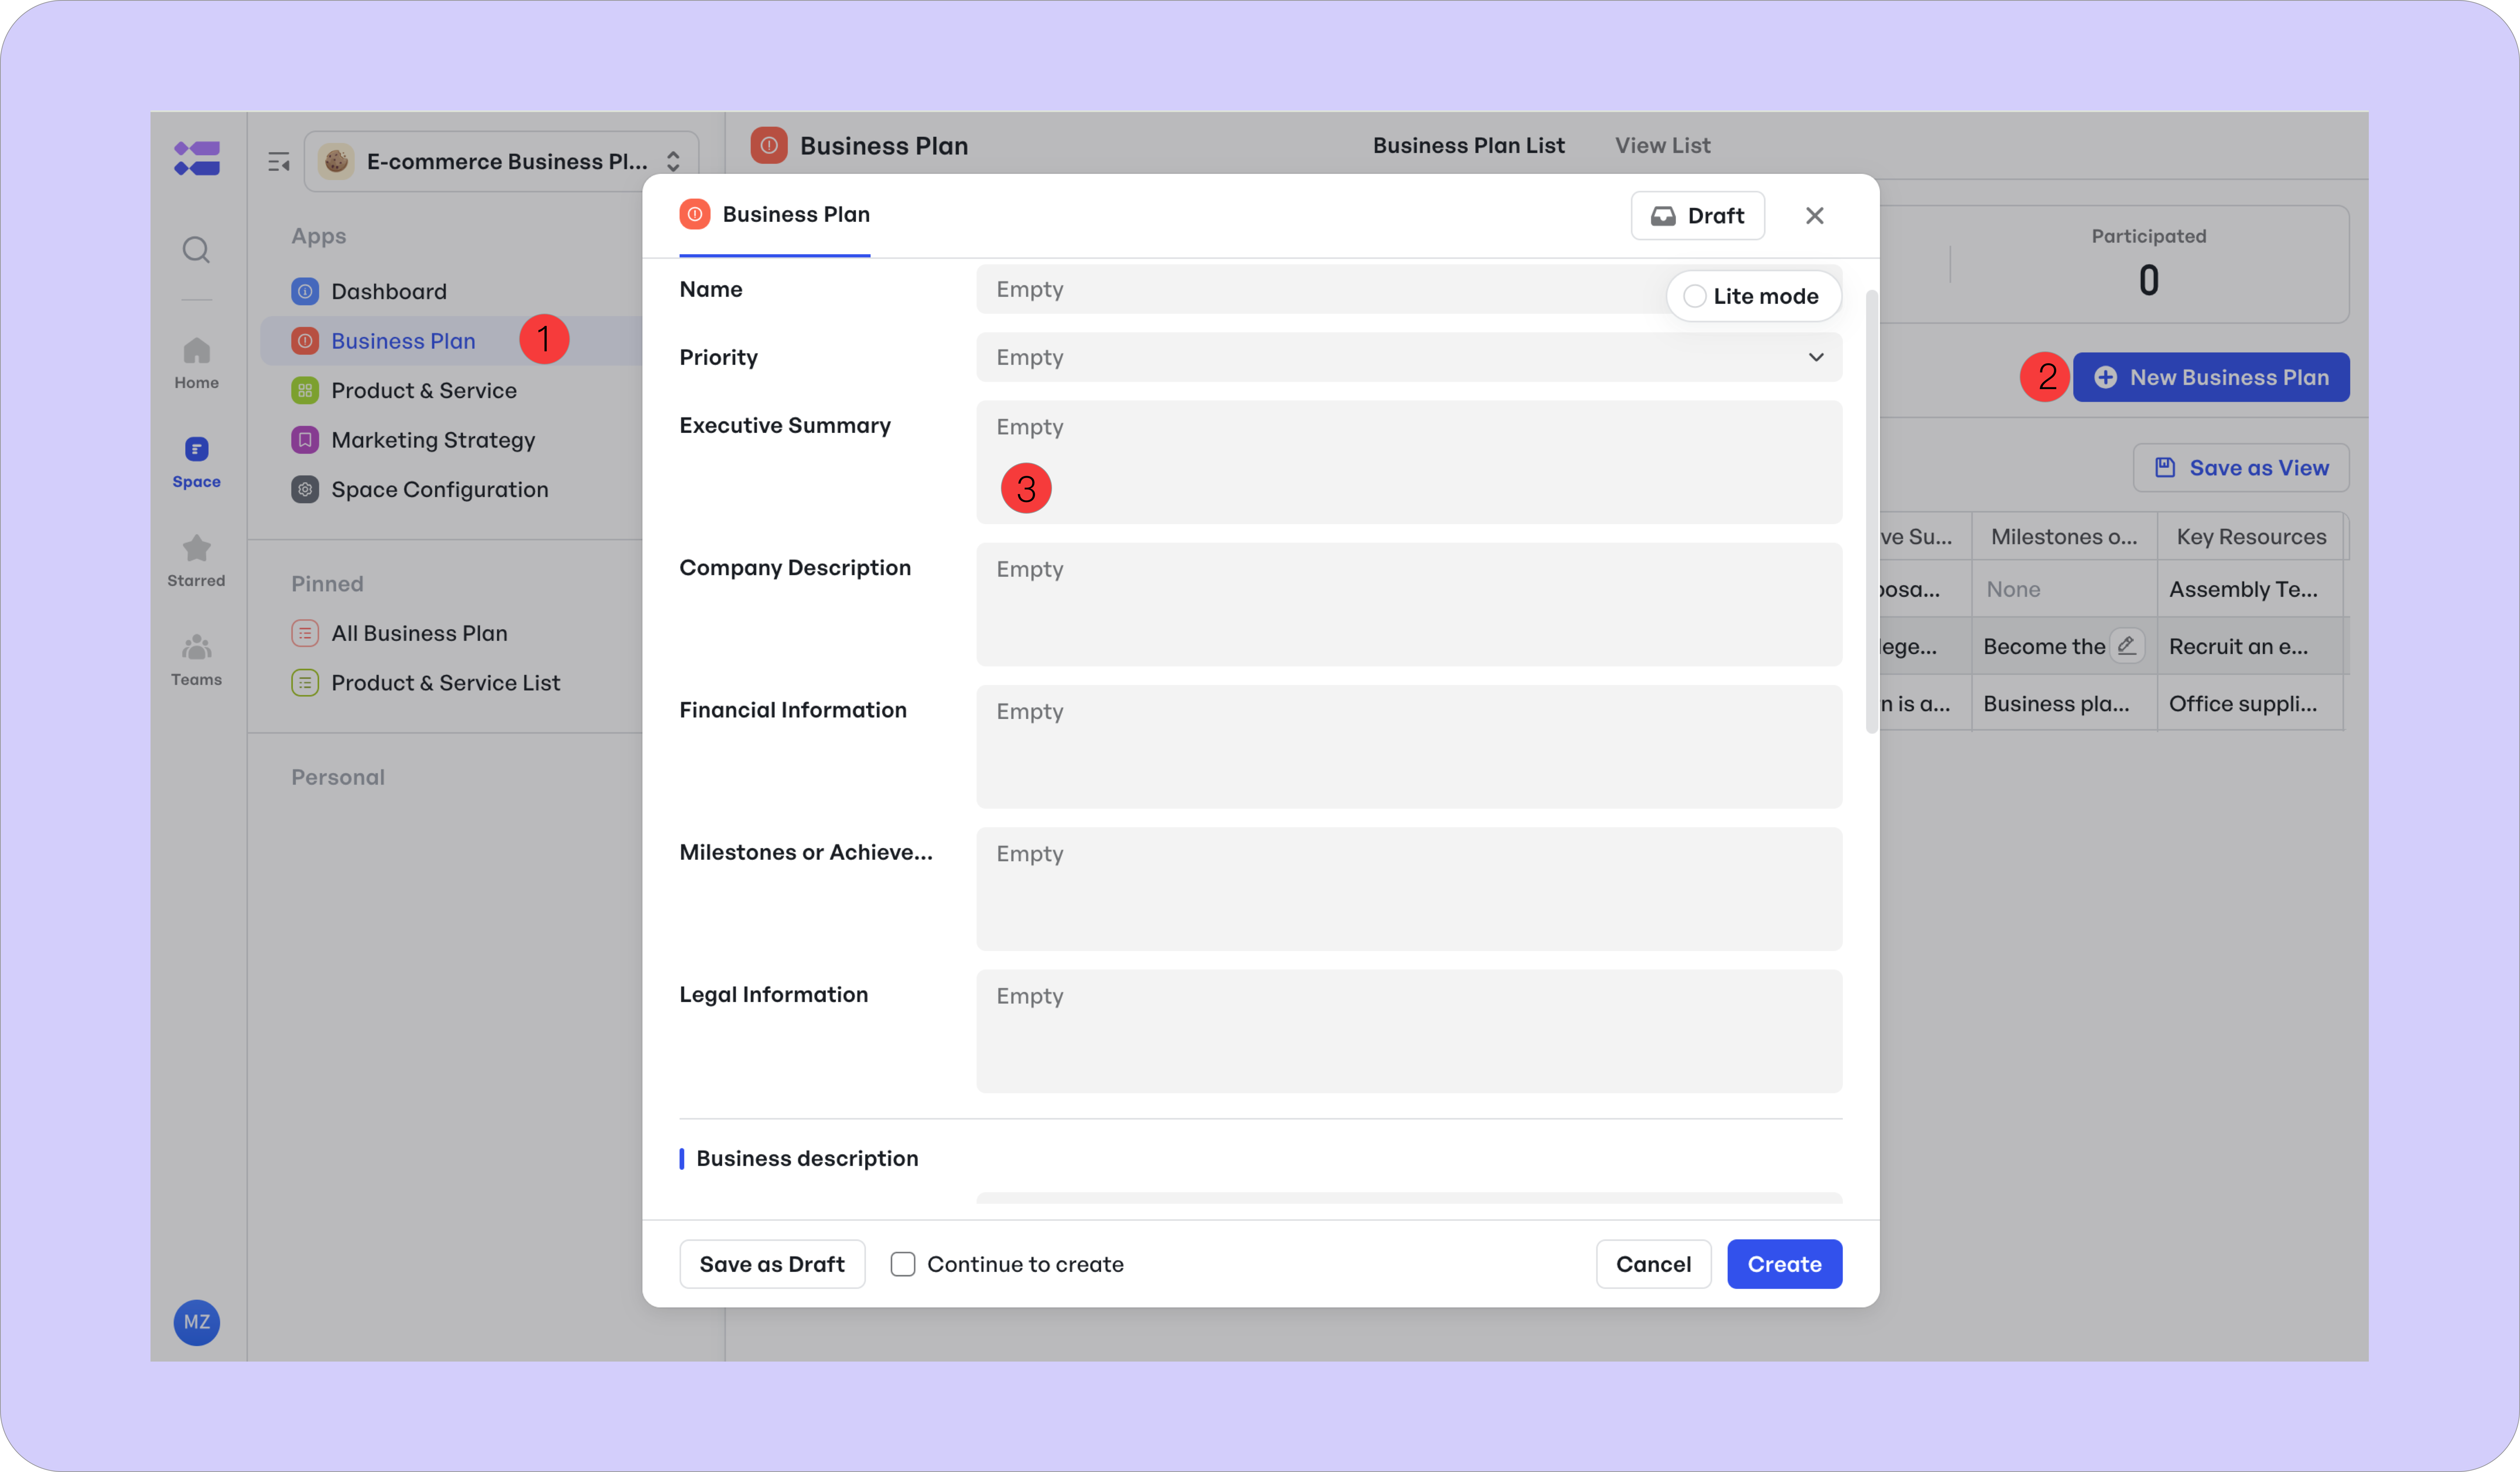Viewport: 2520px width, 1472px height.
Task: Open Teams in the left rail
Action: point(196,660)
